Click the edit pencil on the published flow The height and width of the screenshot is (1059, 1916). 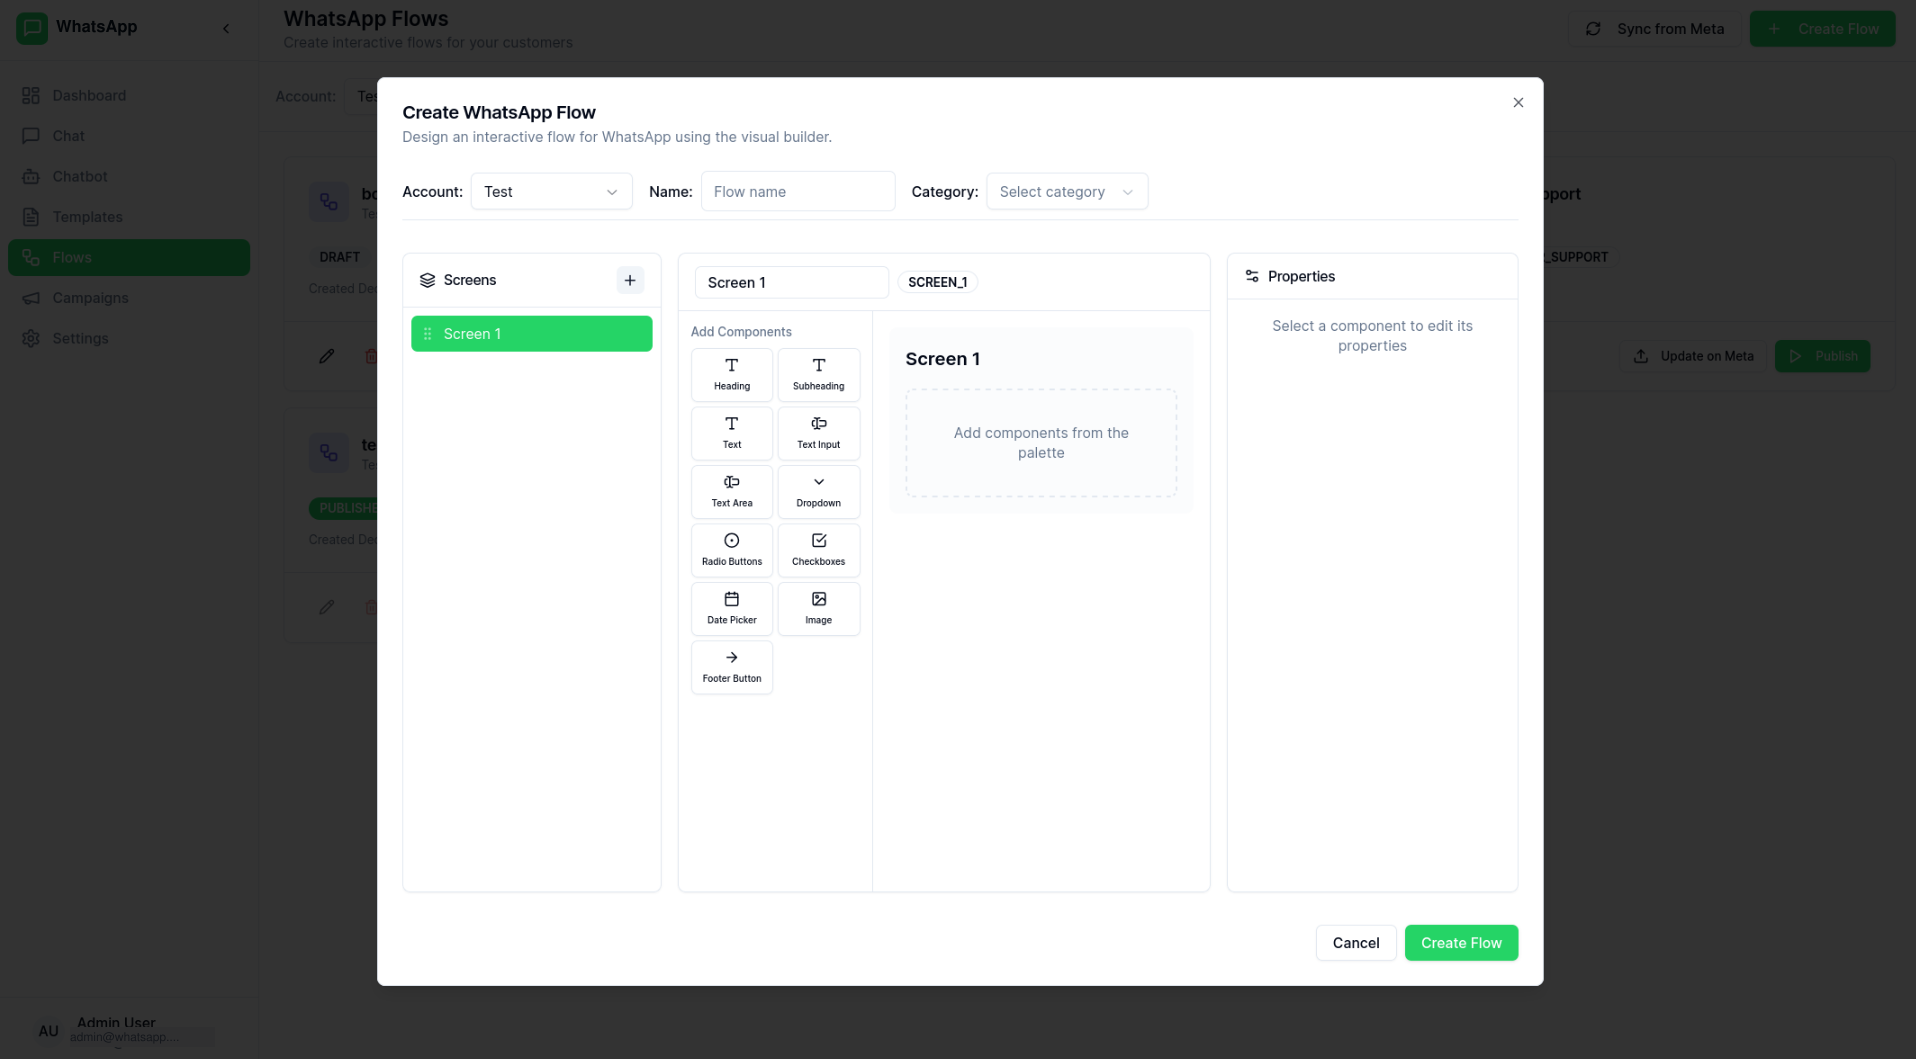tap(326, 607)
